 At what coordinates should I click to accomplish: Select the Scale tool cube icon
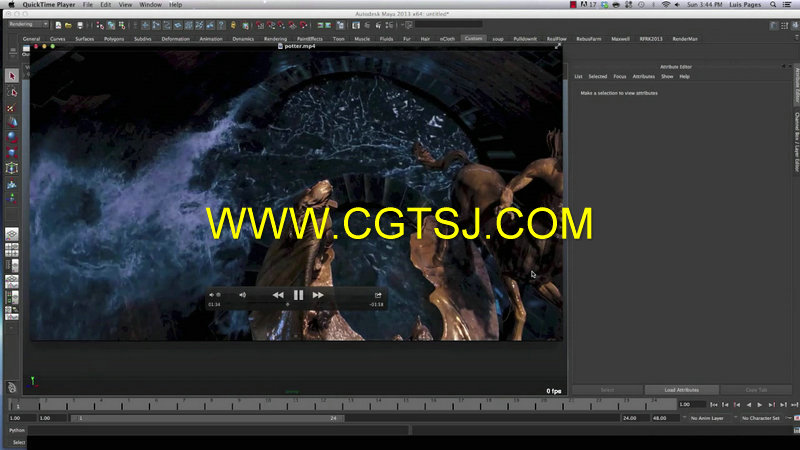click(12, 153)
